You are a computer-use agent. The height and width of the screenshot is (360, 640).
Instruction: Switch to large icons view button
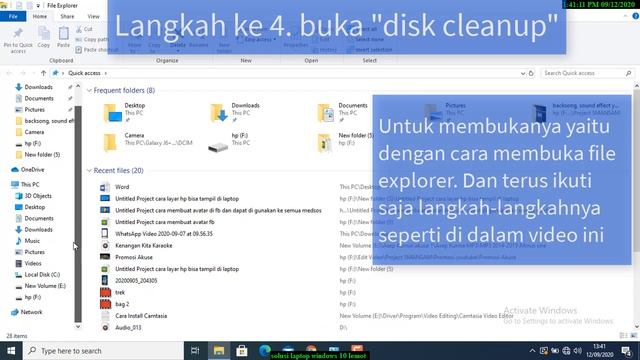pyautogui.click(x=634, y=336)
